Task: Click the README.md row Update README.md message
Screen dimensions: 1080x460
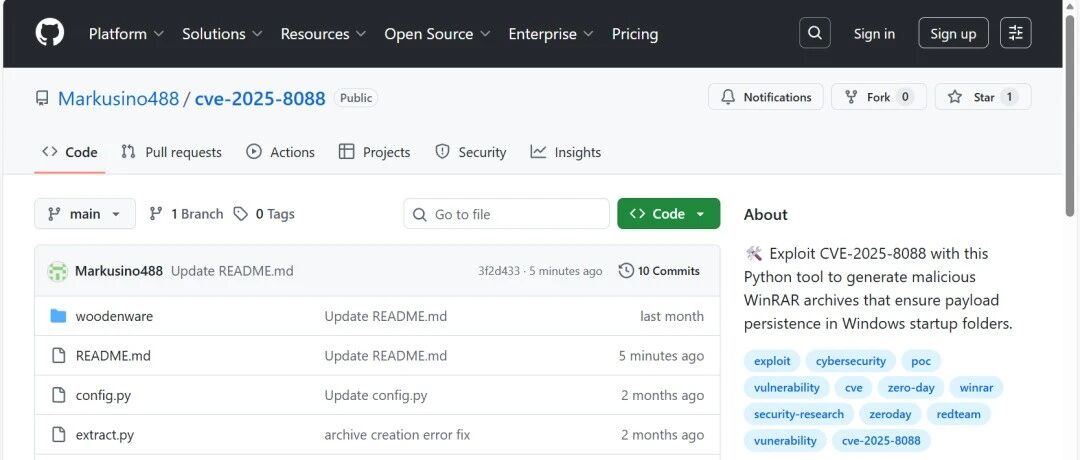Action: tap(386, 355)
